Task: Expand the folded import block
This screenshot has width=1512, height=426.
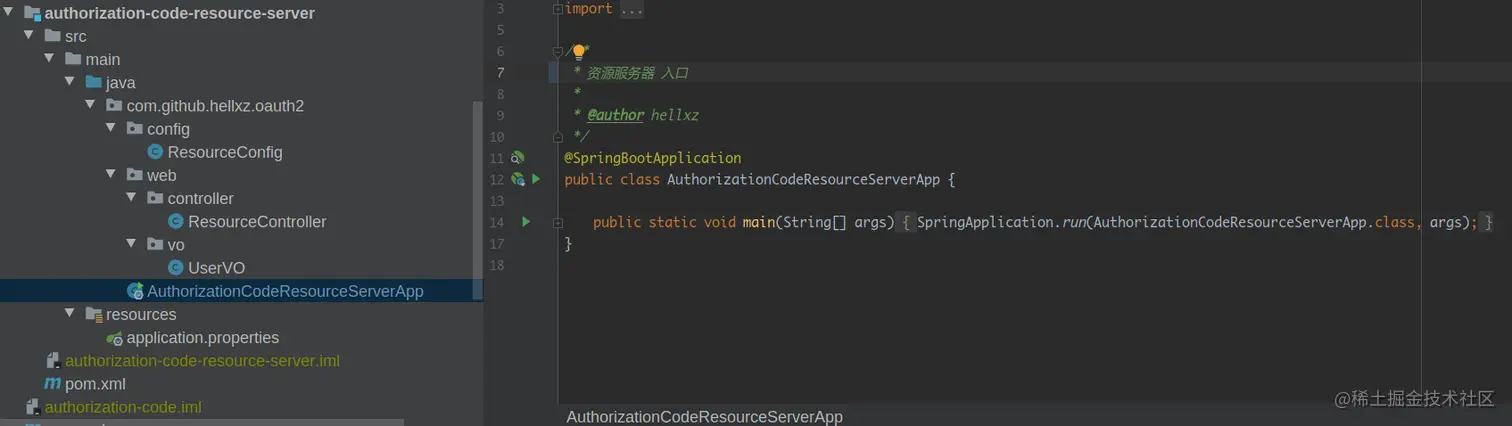Action: pos(558,8)
